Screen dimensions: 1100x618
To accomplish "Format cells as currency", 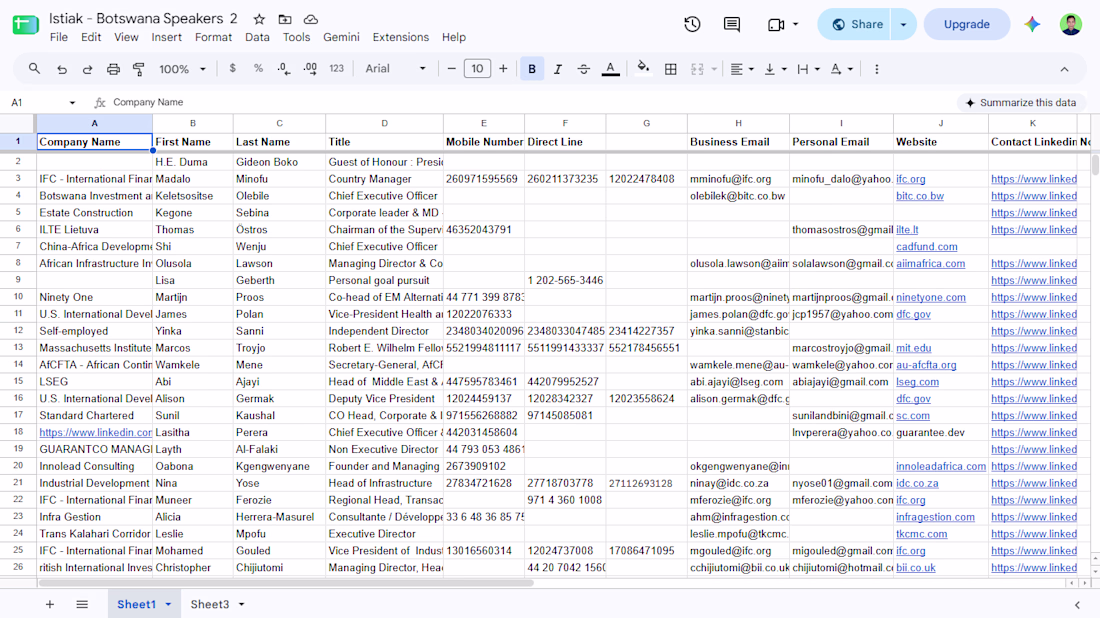I will 232,69.
